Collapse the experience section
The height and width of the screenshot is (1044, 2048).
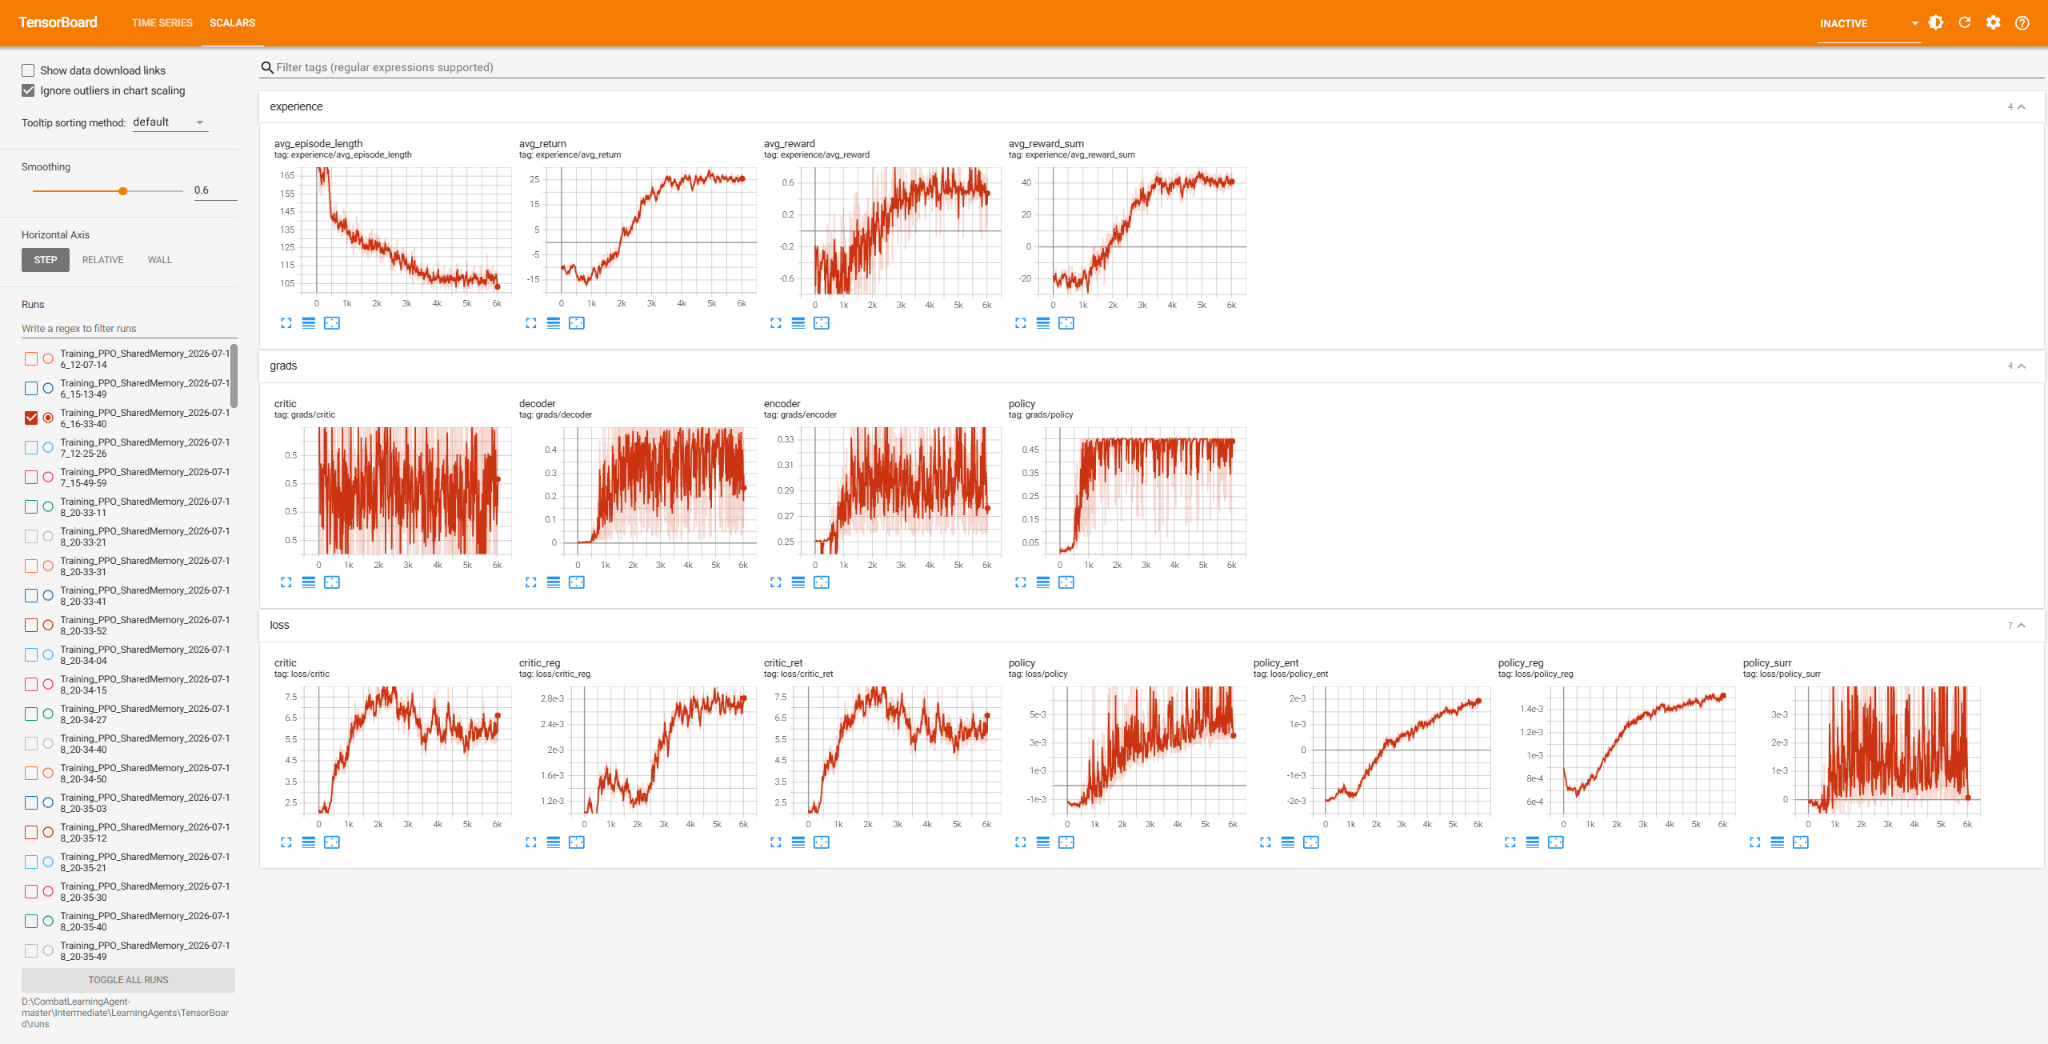pos(2021,107)
